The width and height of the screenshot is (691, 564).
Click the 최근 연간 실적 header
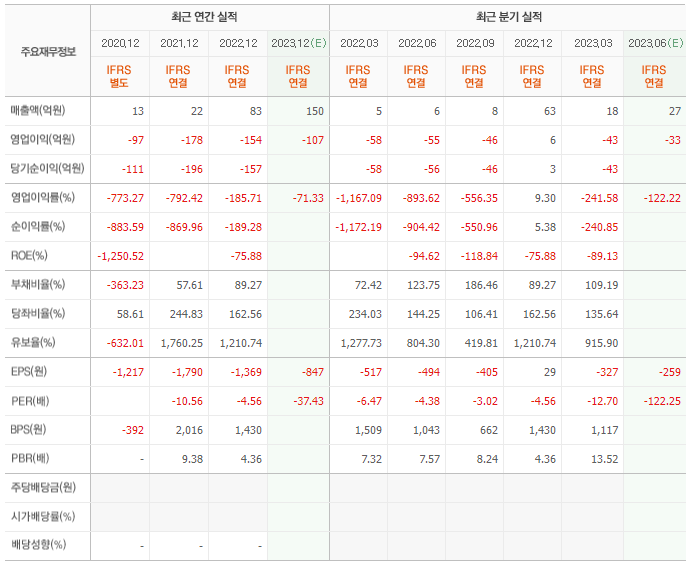click(204, 17)
